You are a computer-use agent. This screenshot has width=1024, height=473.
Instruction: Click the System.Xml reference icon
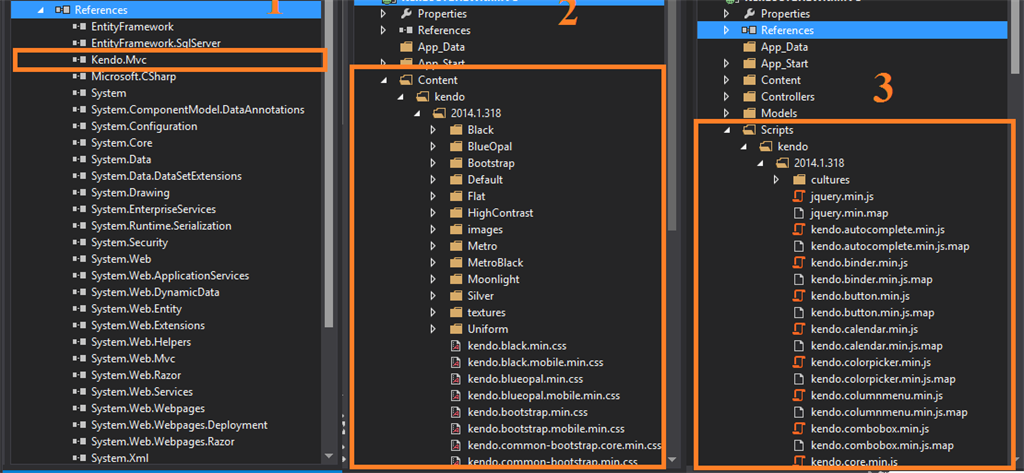coord(80,458)
